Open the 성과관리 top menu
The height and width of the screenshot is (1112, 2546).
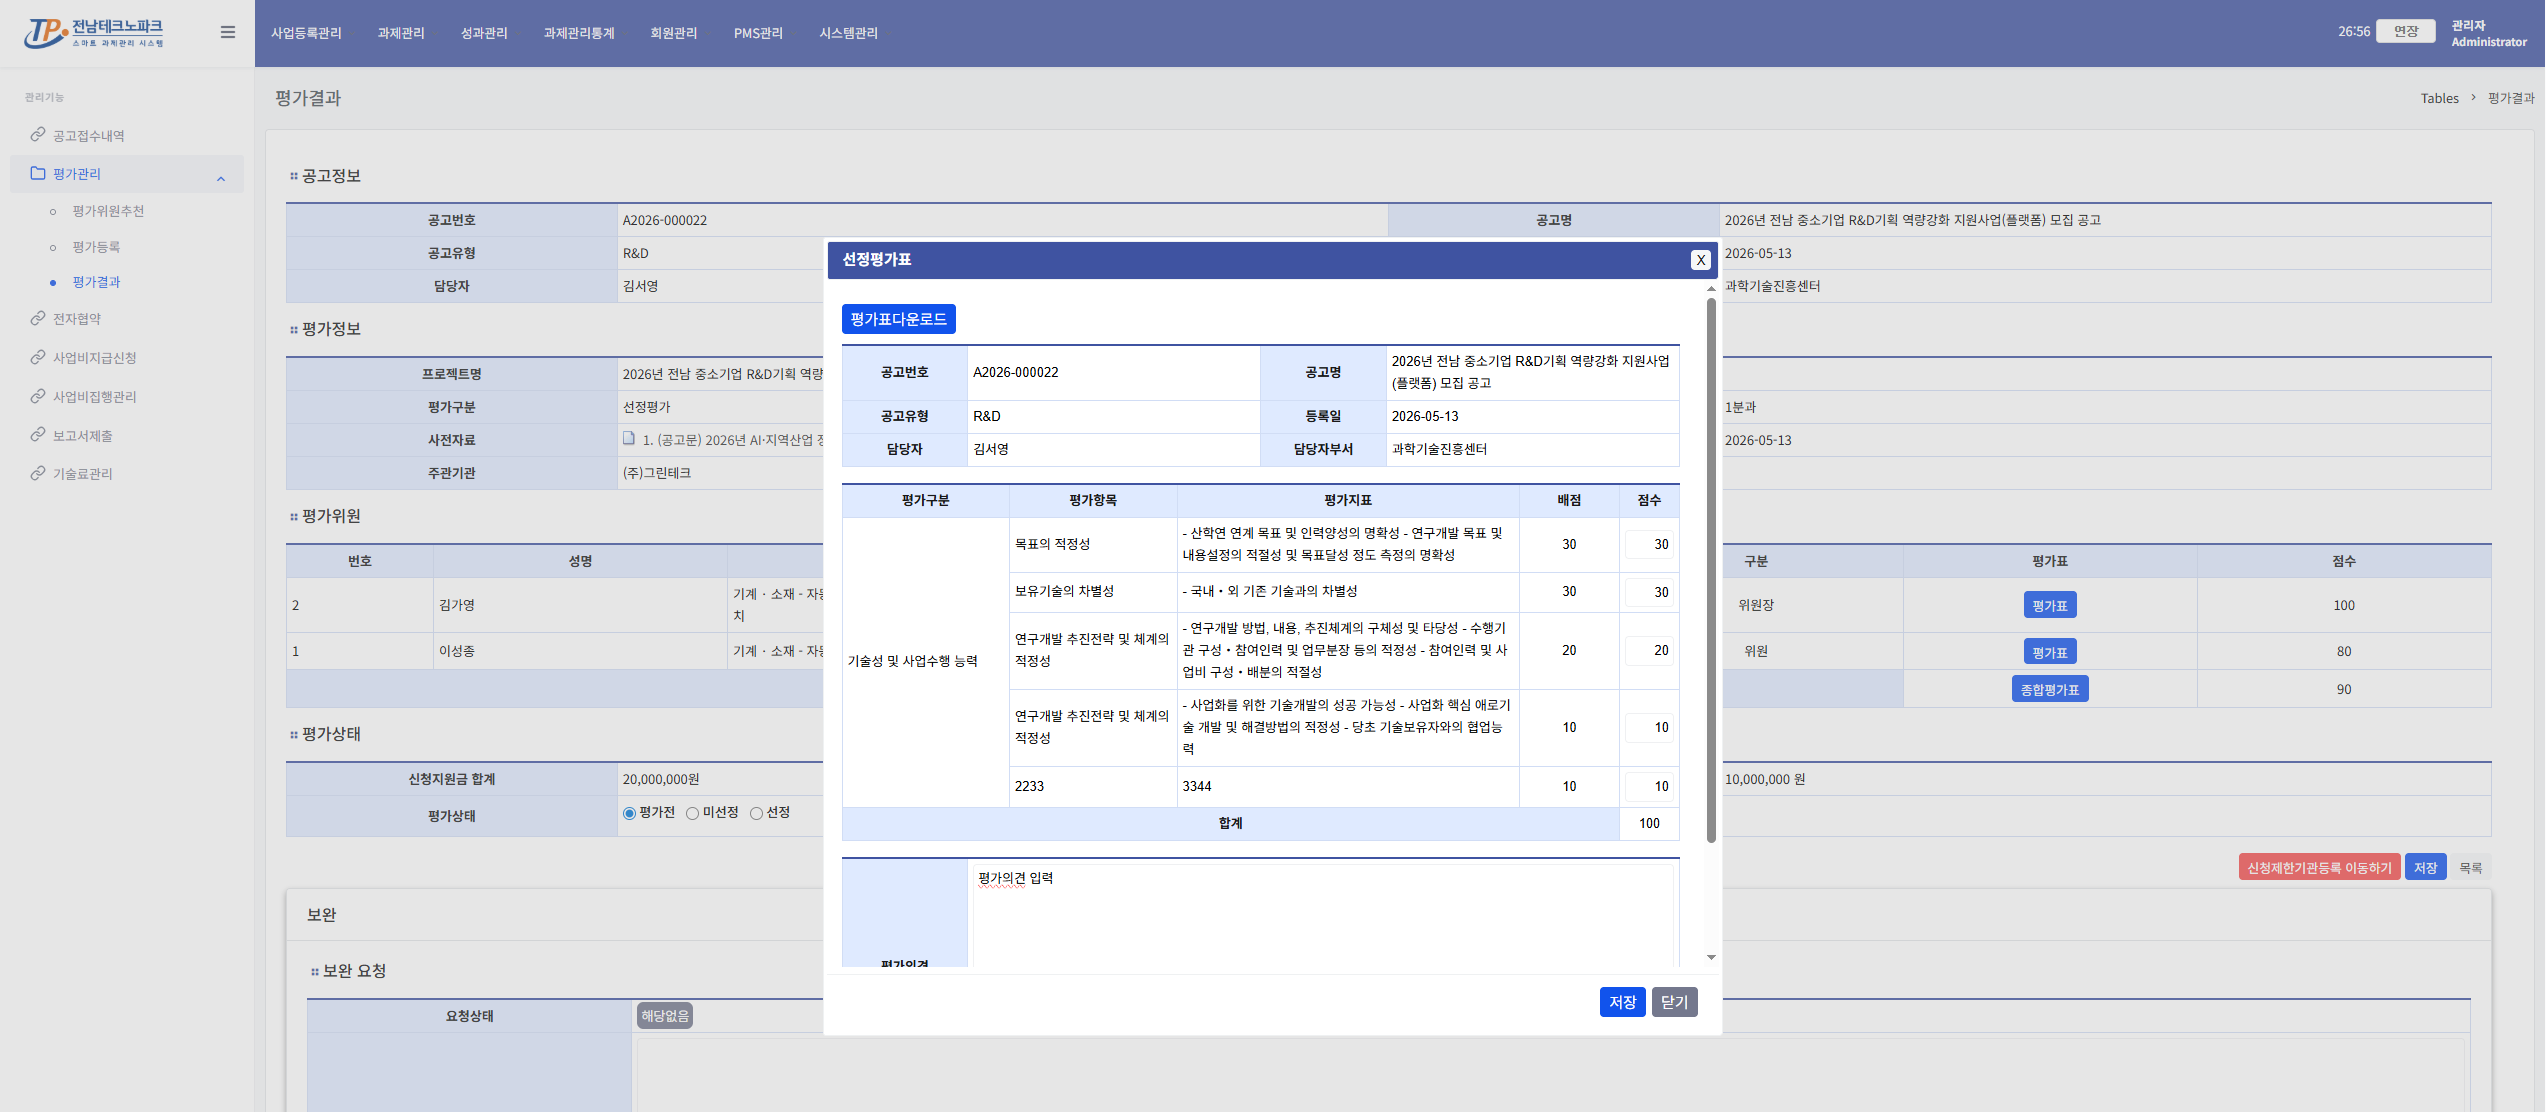point(484,33)
